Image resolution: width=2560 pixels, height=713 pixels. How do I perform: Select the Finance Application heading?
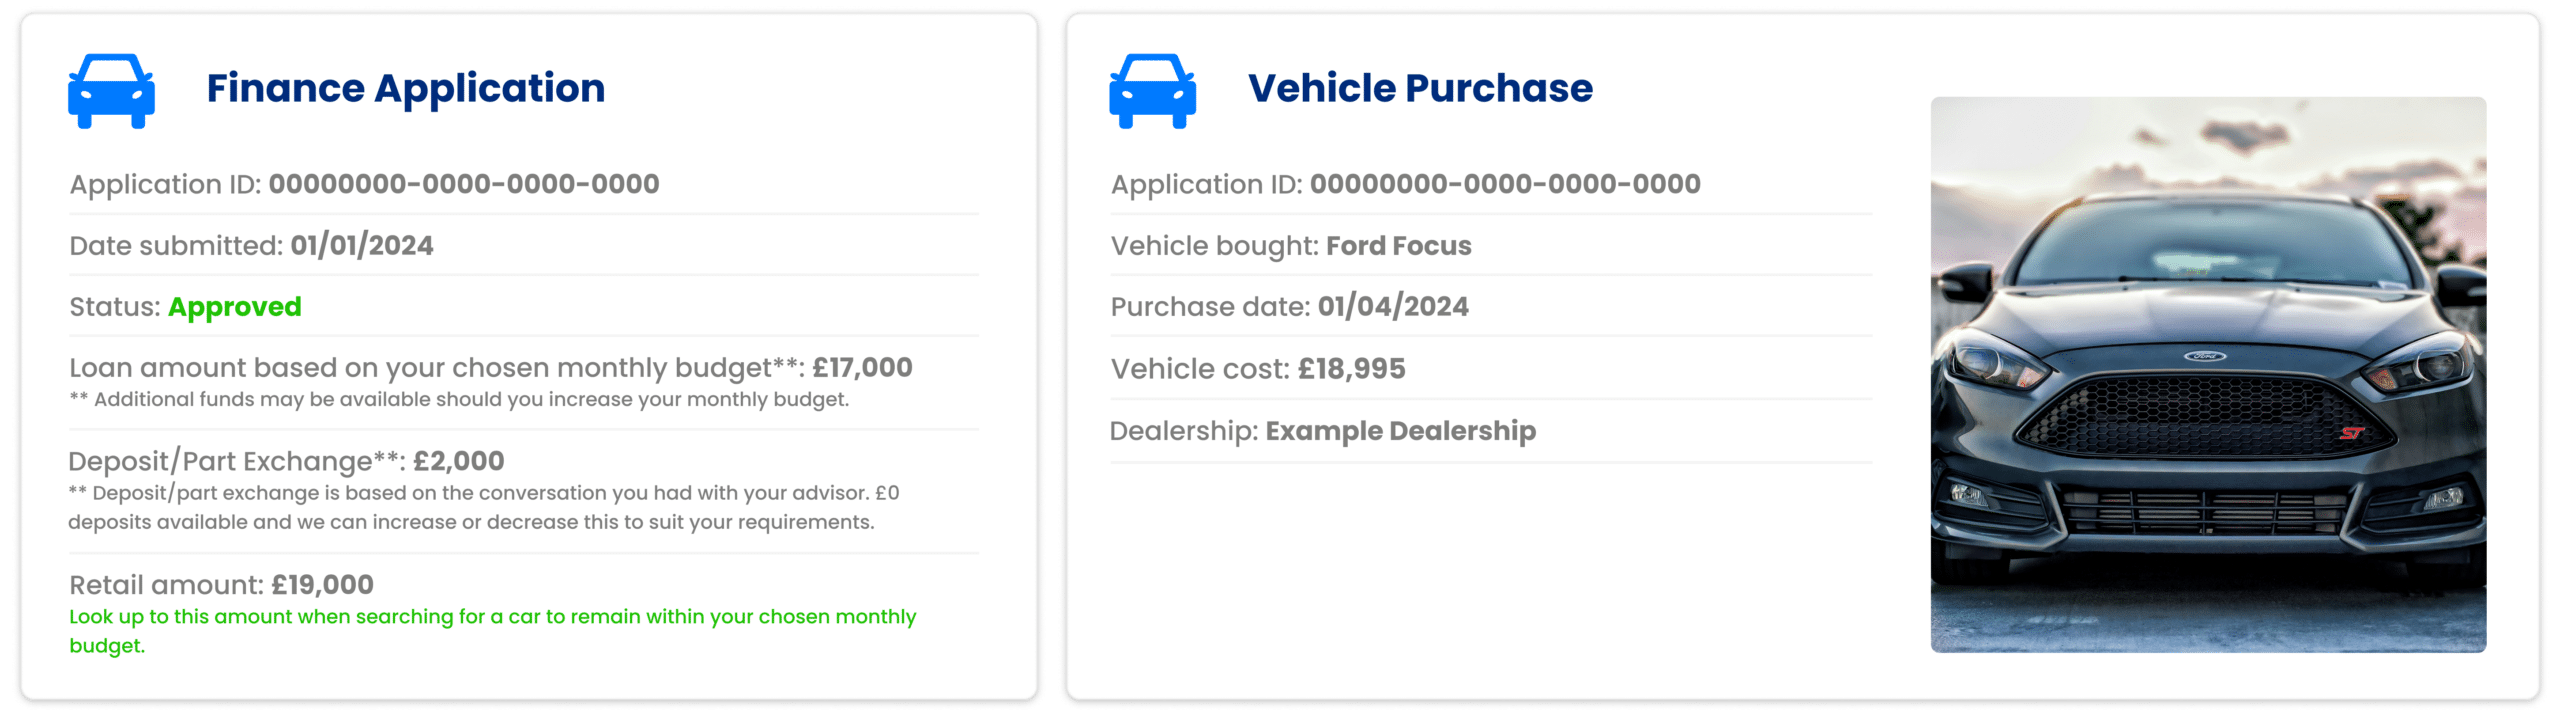(x=405, y=88)
